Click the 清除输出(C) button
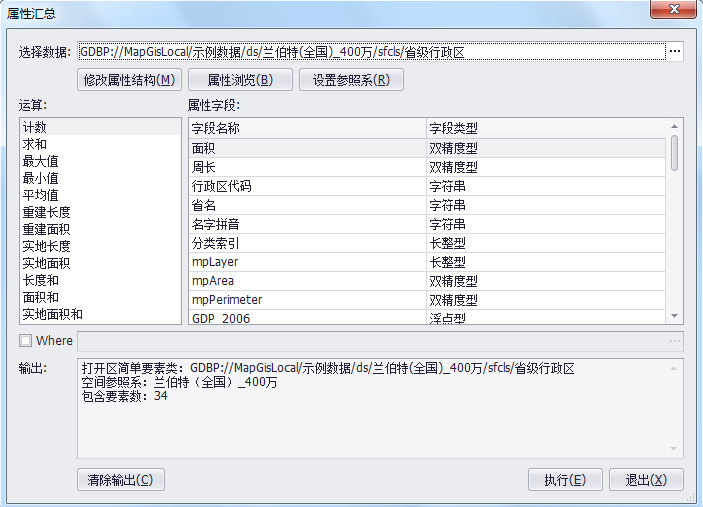 120,480
